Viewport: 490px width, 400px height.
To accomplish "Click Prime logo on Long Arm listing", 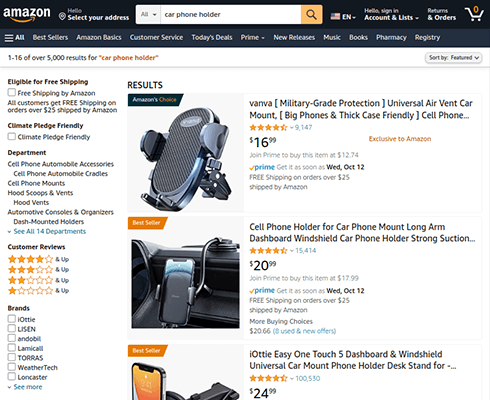I will pos(262,290).
